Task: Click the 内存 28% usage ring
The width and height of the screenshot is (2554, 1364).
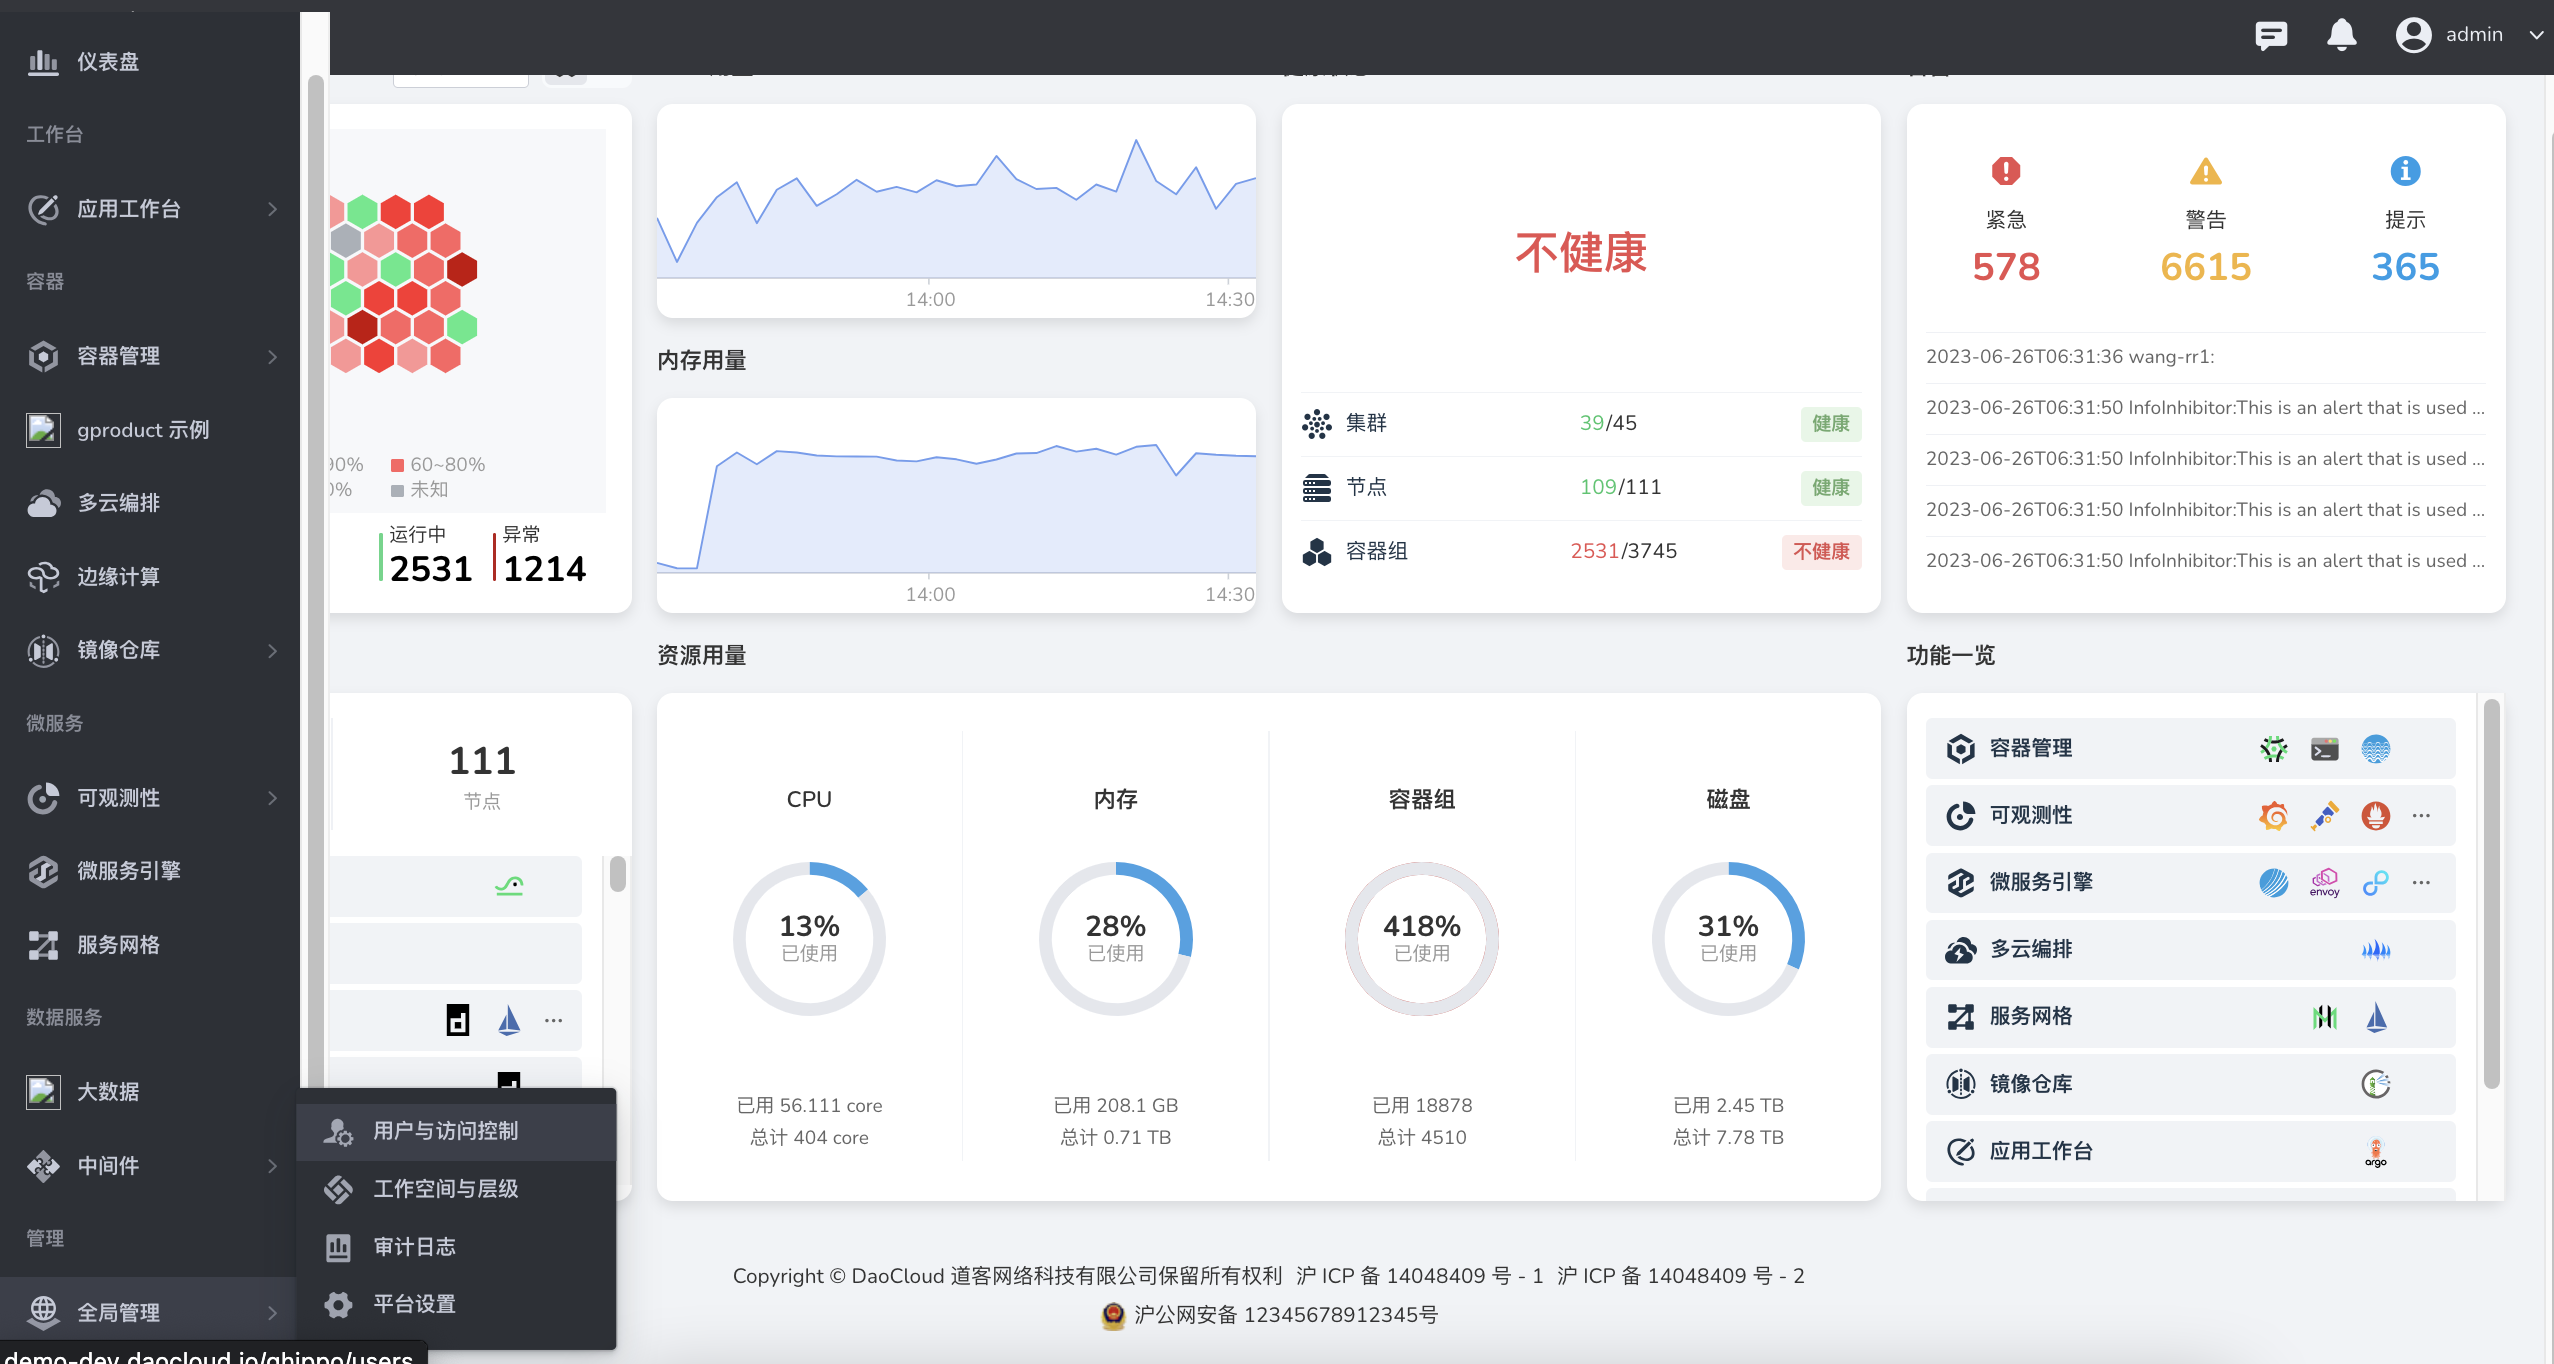Action: pos(1115,938)
